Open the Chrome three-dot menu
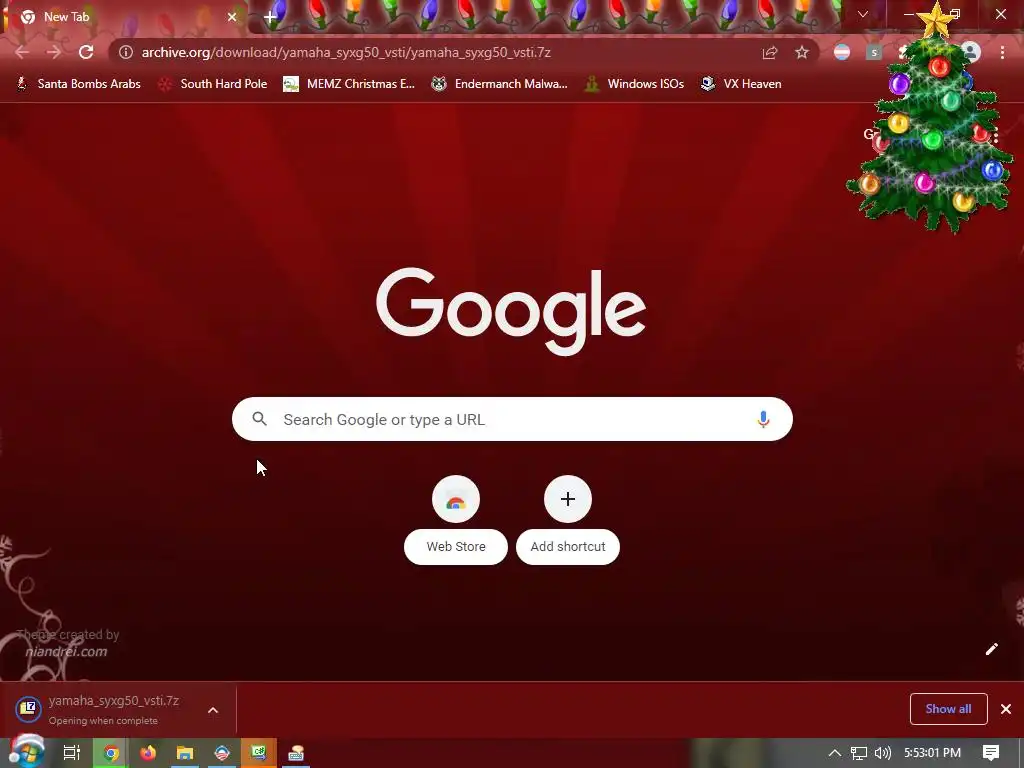 1002,52
